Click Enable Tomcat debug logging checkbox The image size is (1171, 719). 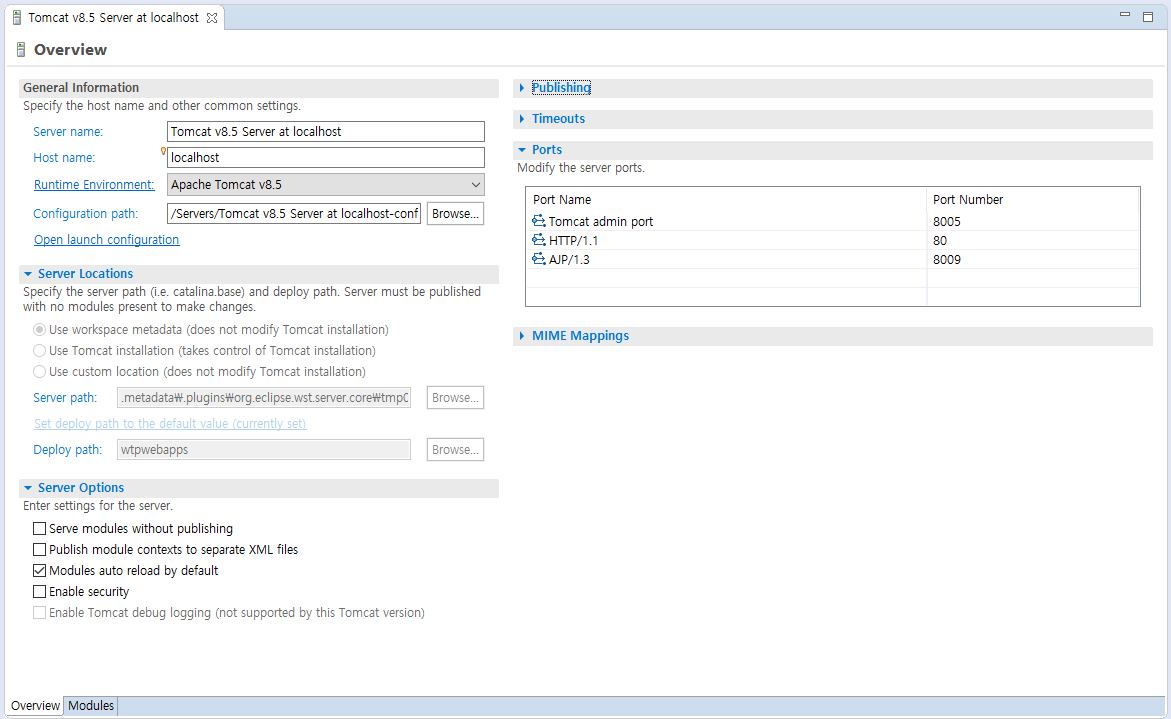point(40,612)
